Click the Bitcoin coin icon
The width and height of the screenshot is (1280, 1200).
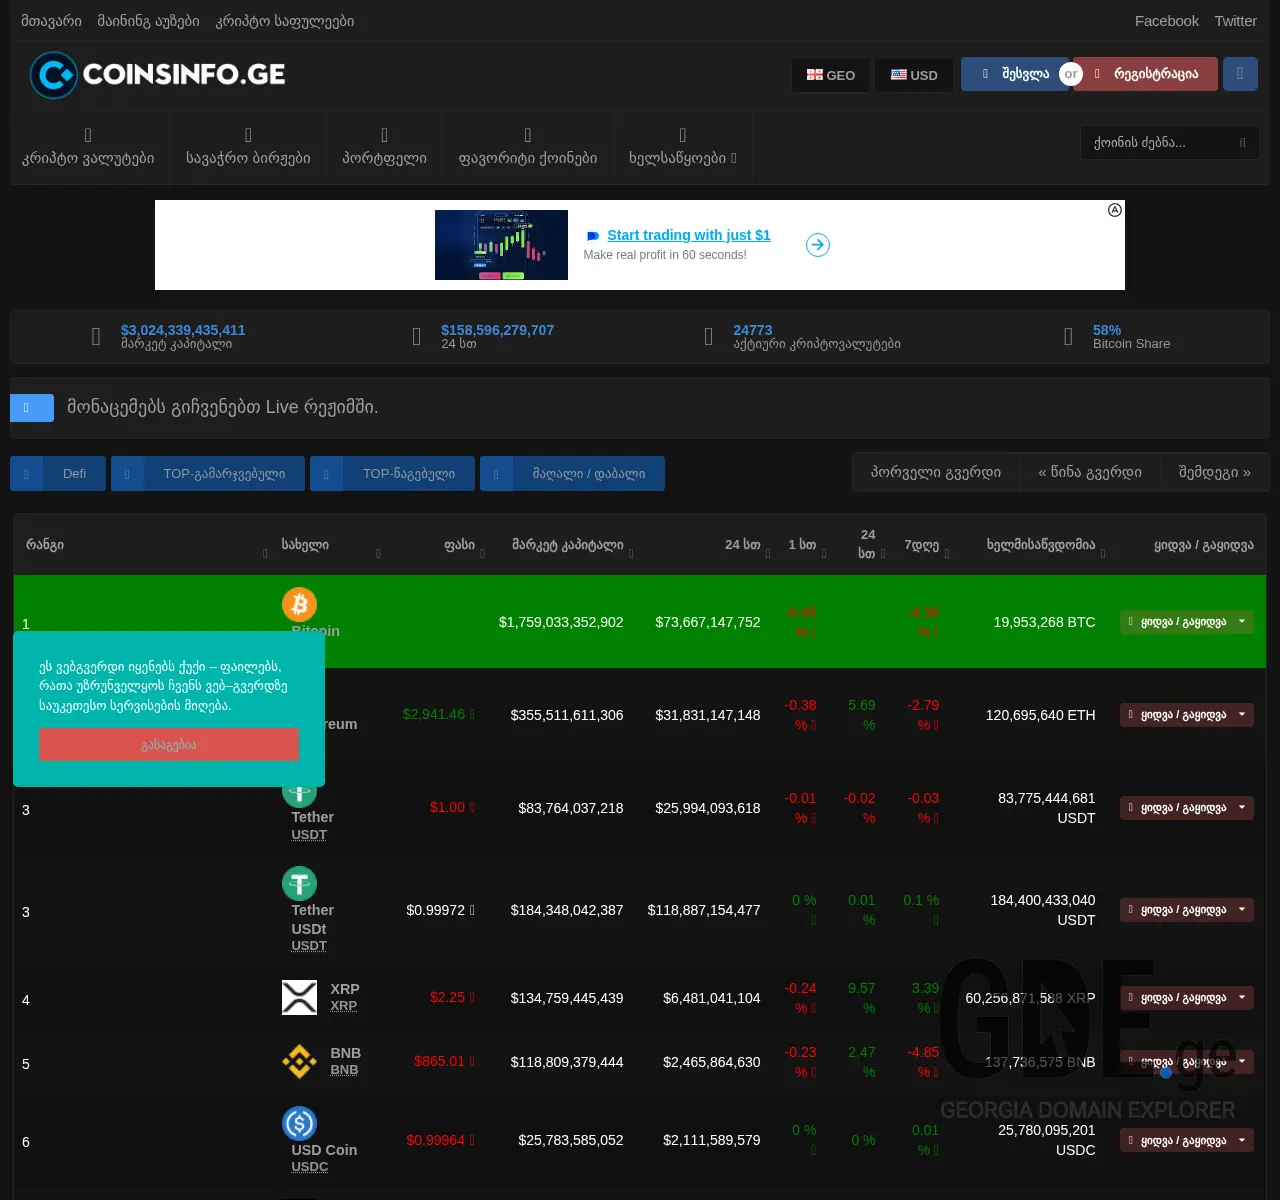(299, 604)
